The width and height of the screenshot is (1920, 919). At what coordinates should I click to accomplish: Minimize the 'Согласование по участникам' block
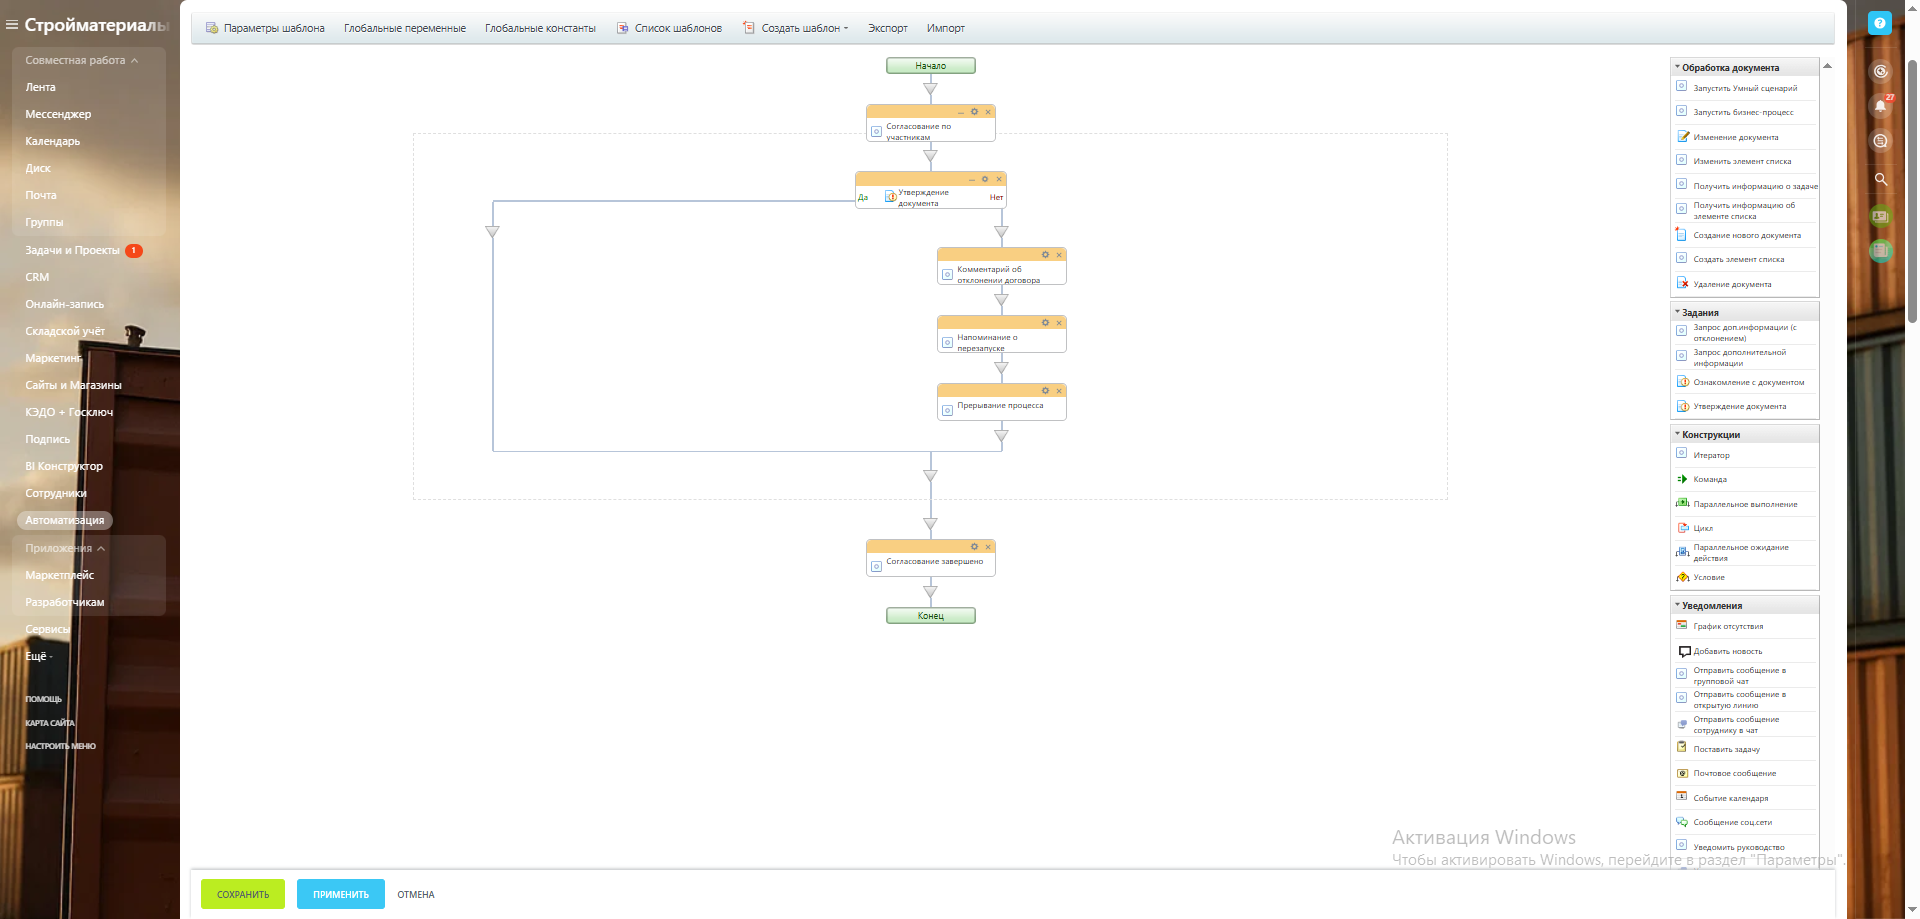(x=961, y=112)
